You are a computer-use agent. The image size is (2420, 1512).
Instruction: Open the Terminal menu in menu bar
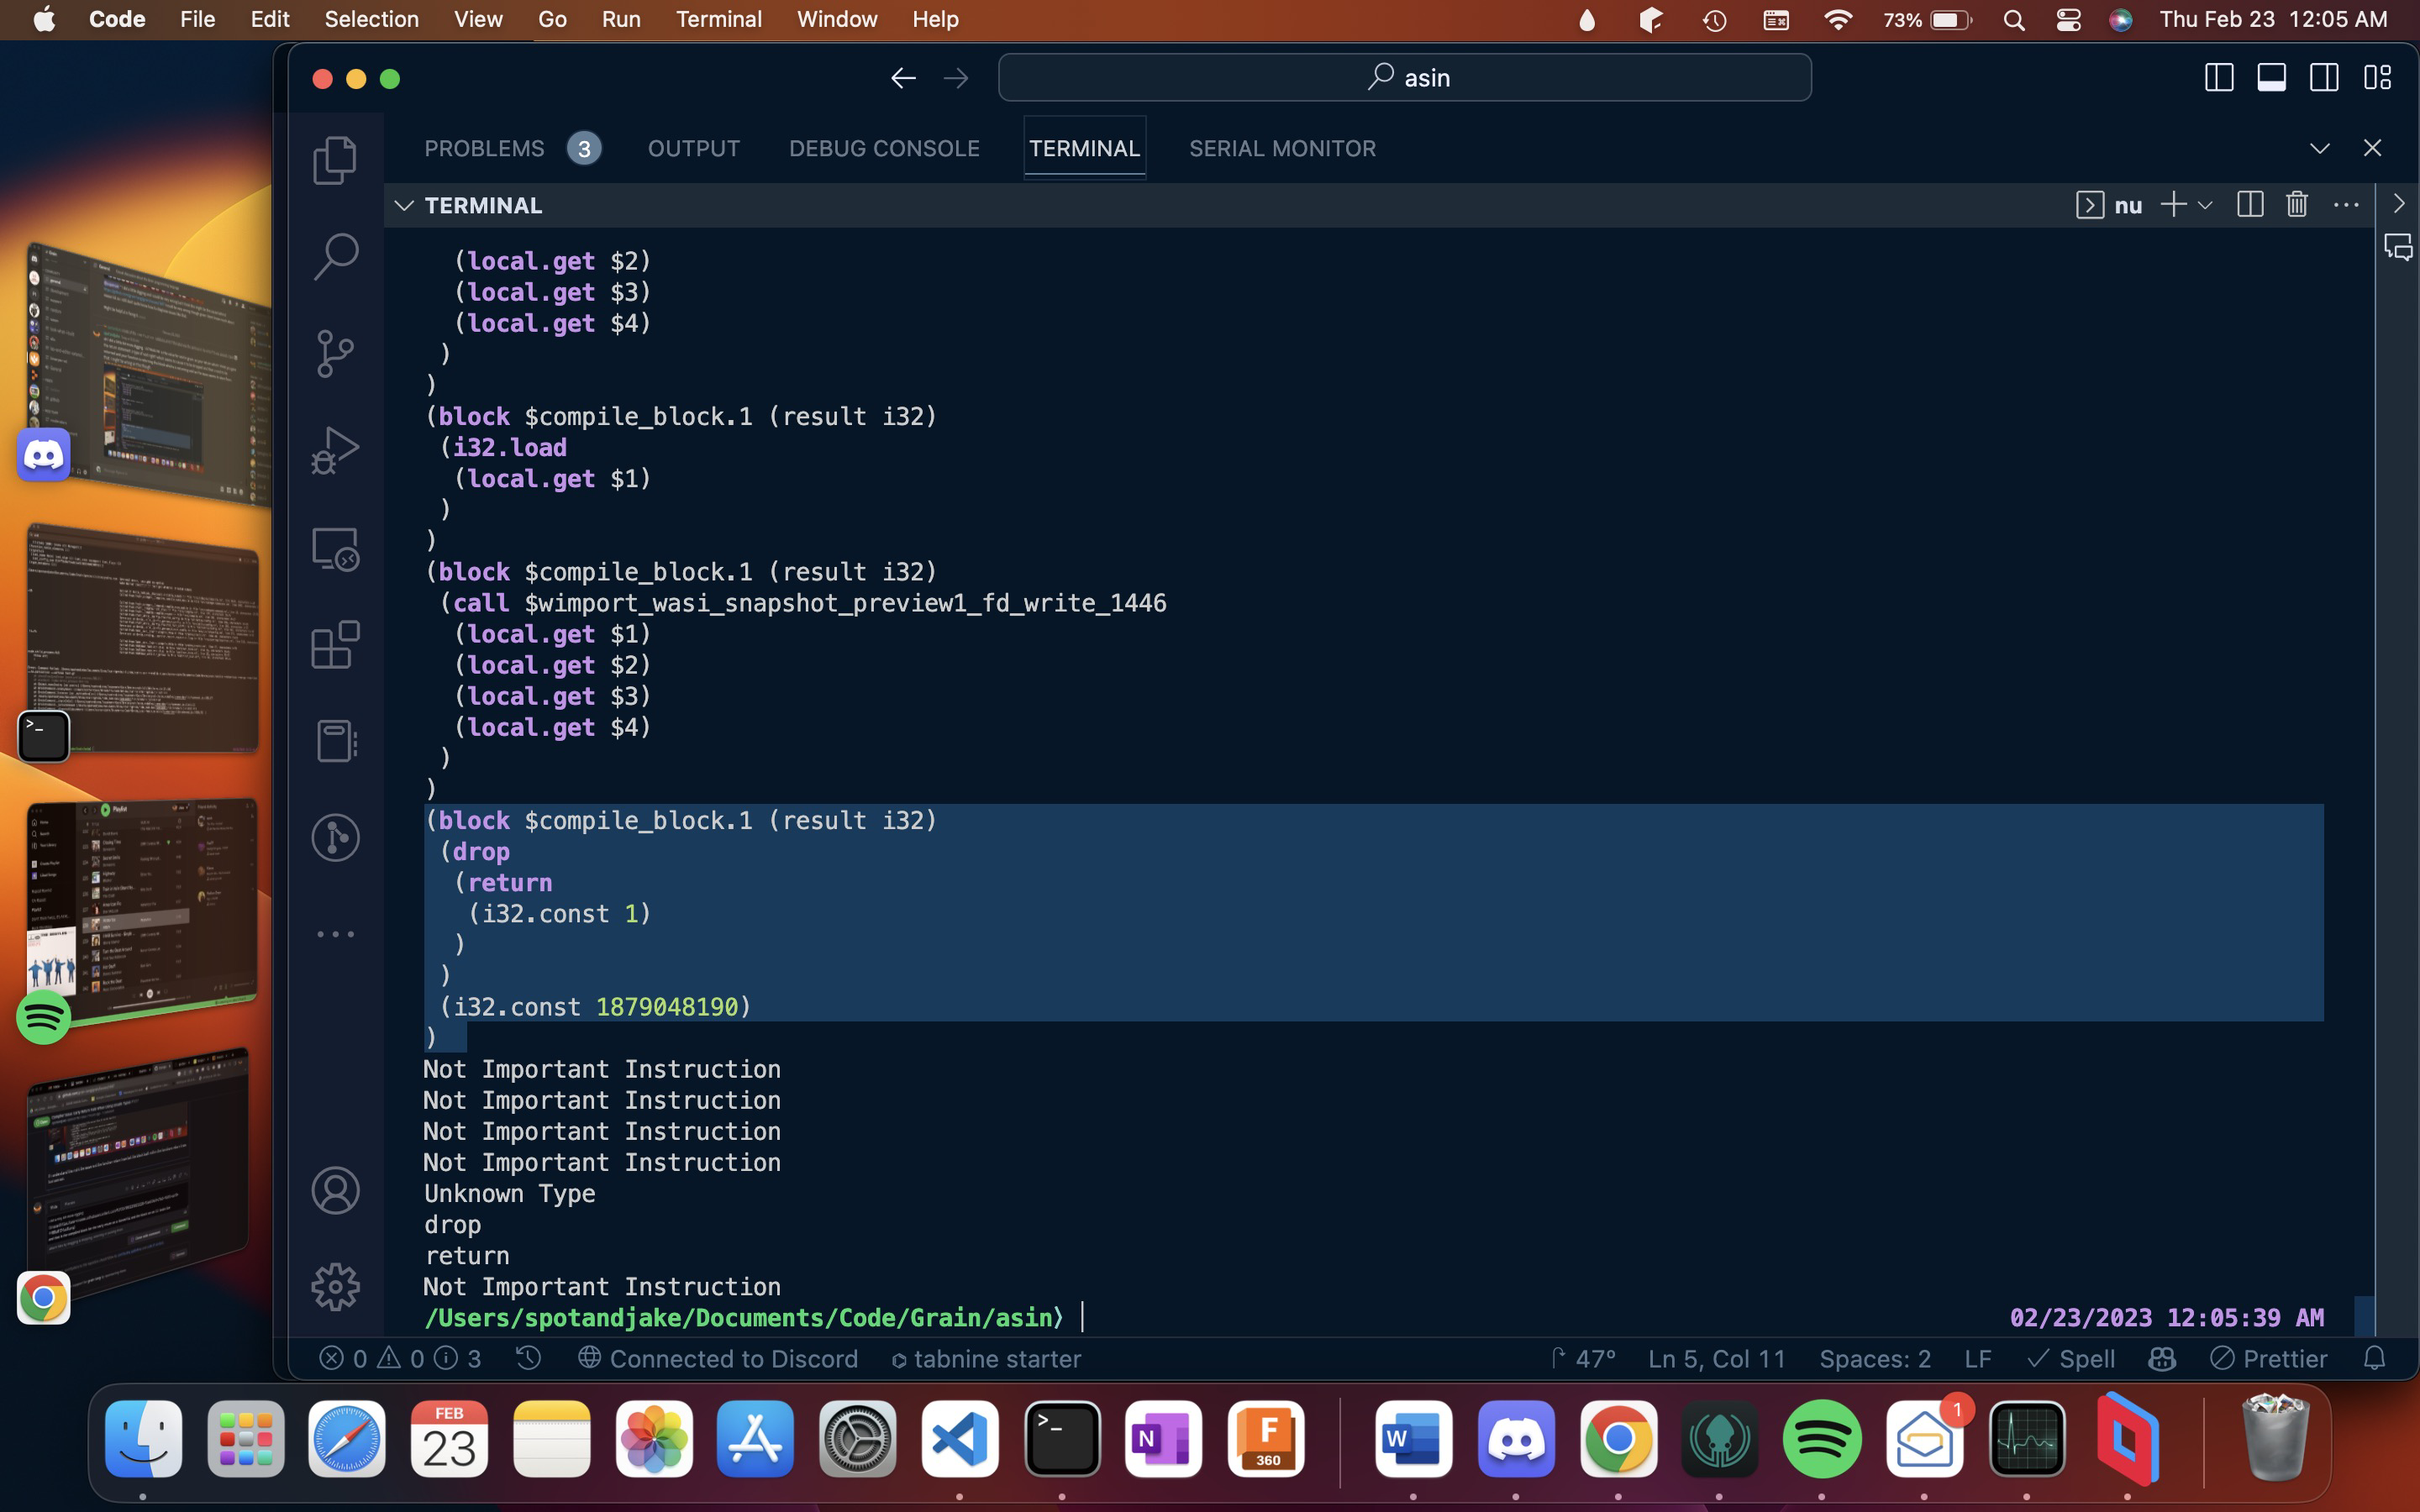[x=719, y=19]
